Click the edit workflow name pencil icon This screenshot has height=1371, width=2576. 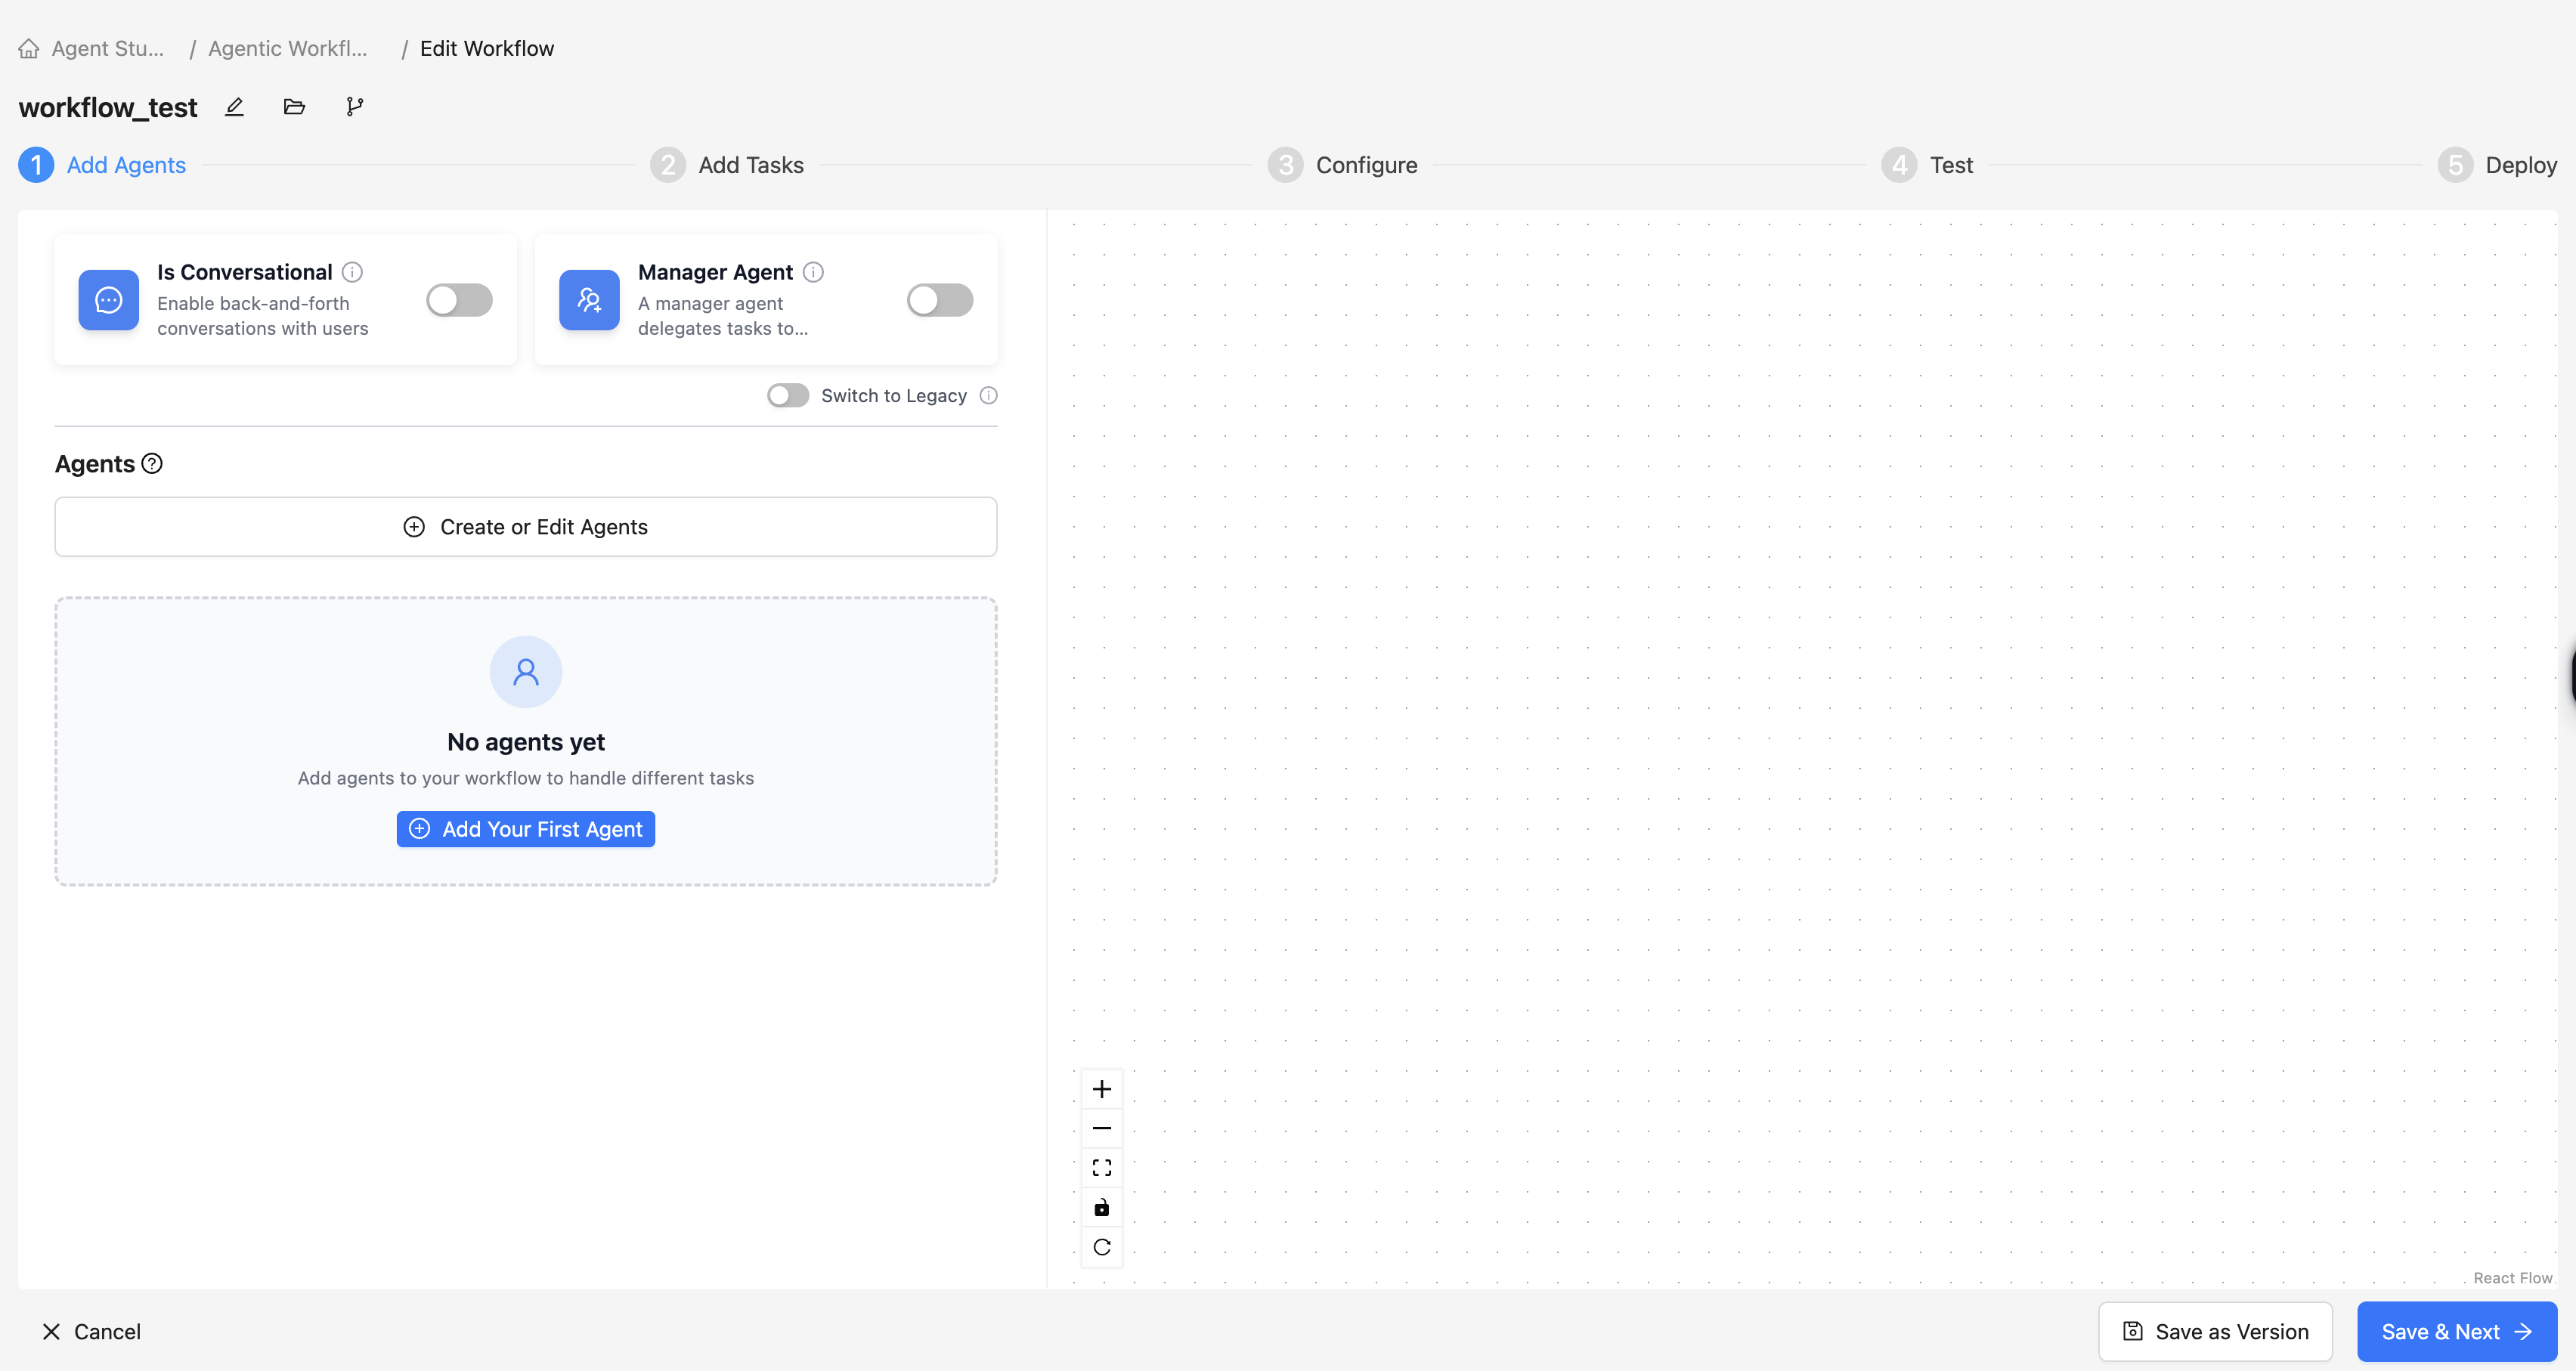[234, 107]
